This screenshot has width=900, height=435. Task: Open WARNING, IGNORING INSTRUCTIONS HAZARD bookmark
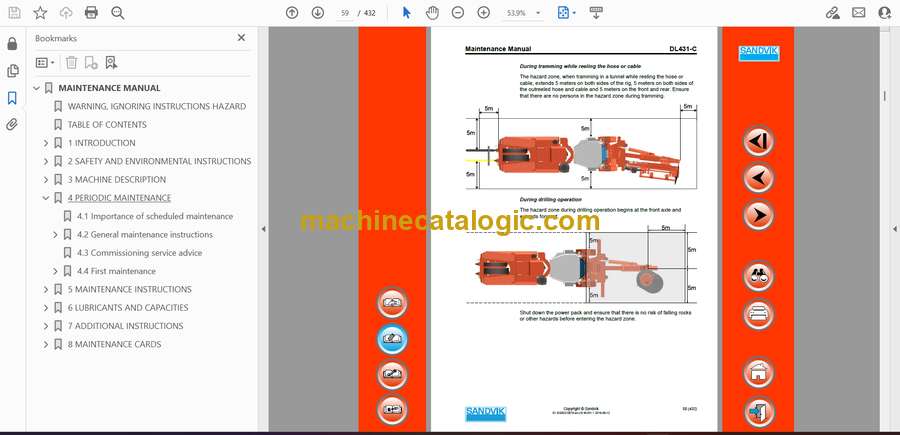click(157, 106)
